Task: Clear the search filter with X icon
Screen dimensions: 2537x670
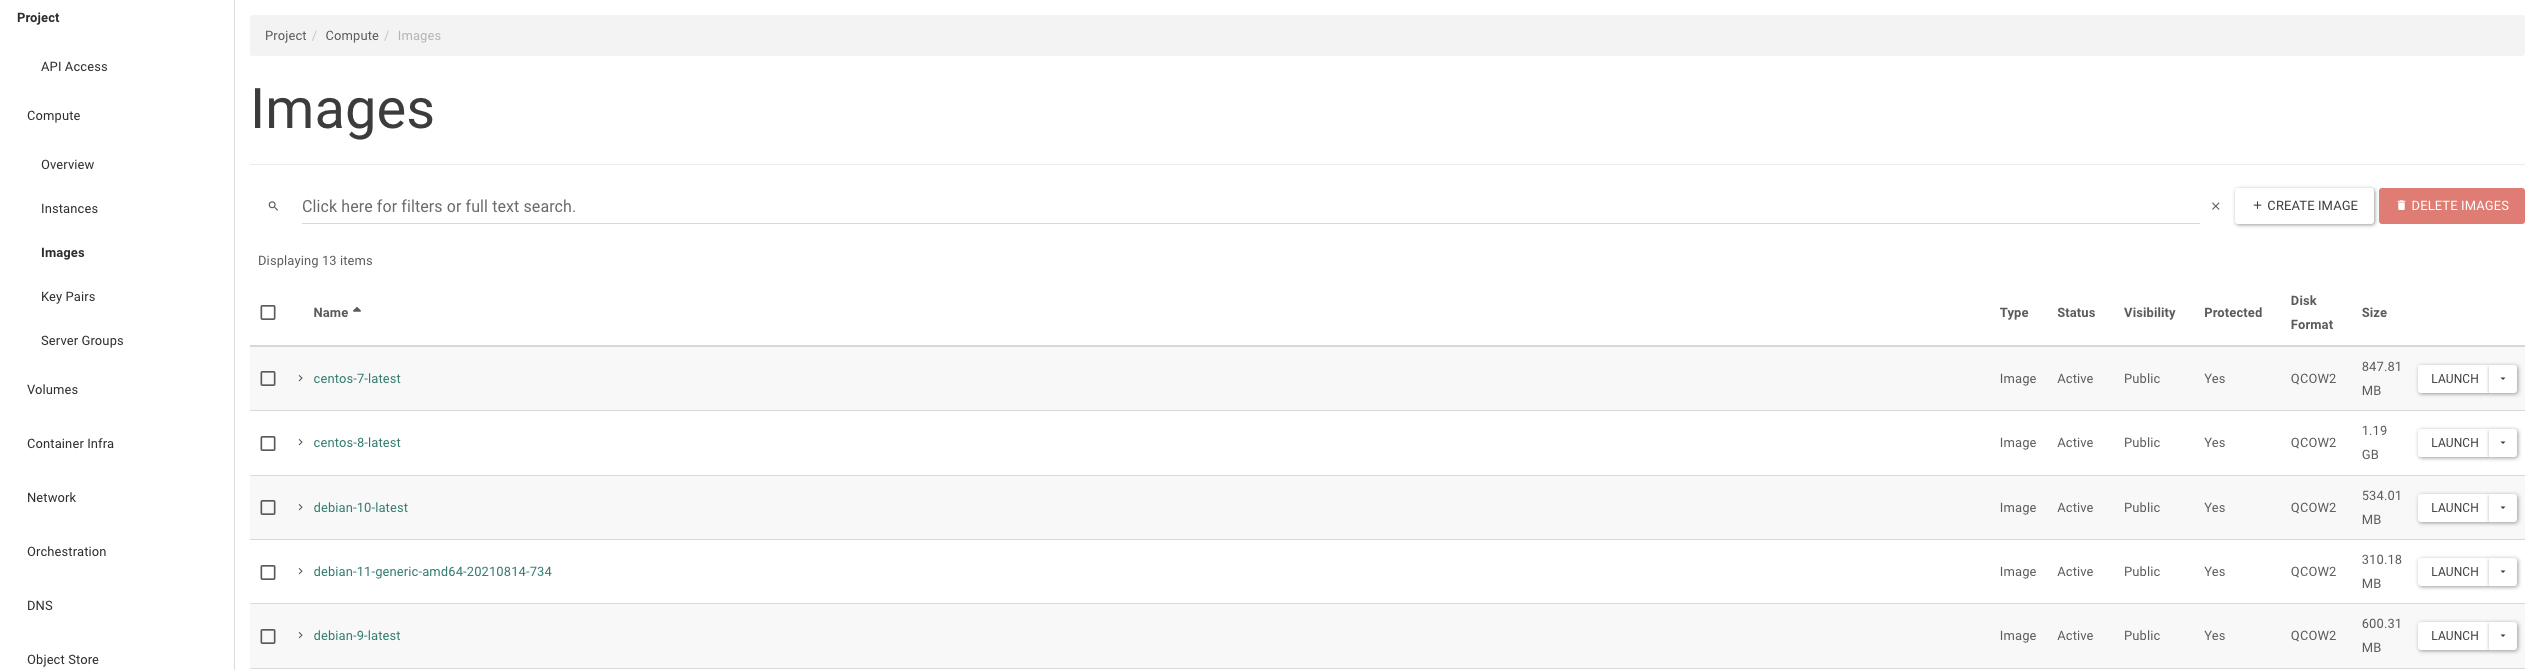Action: click(2215, 206)
